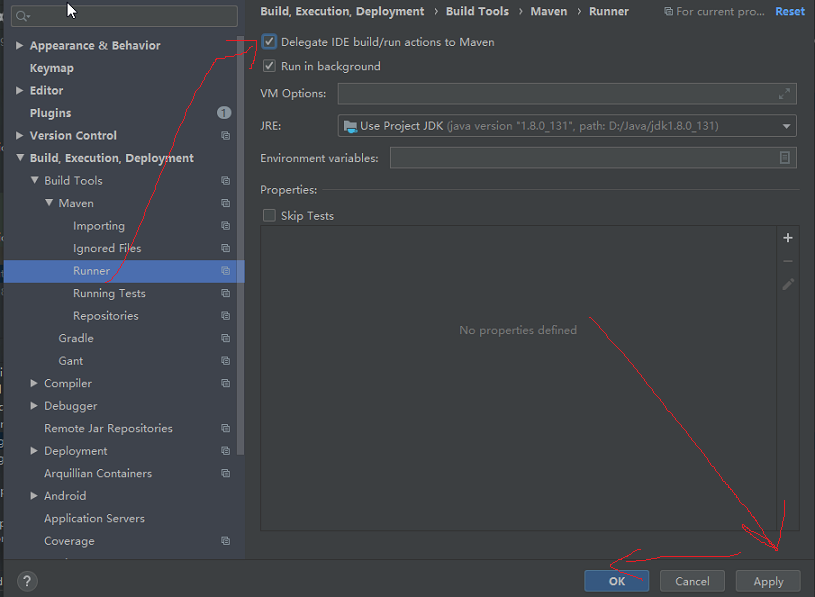Click project-level icon next to Ignored Files

[226, 248]
